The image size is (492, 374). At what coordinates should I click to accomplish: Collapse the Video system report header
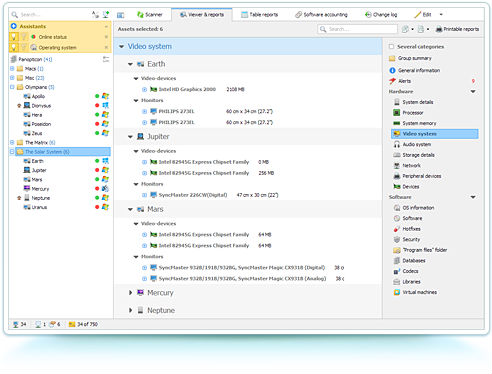tap(121, 47)
